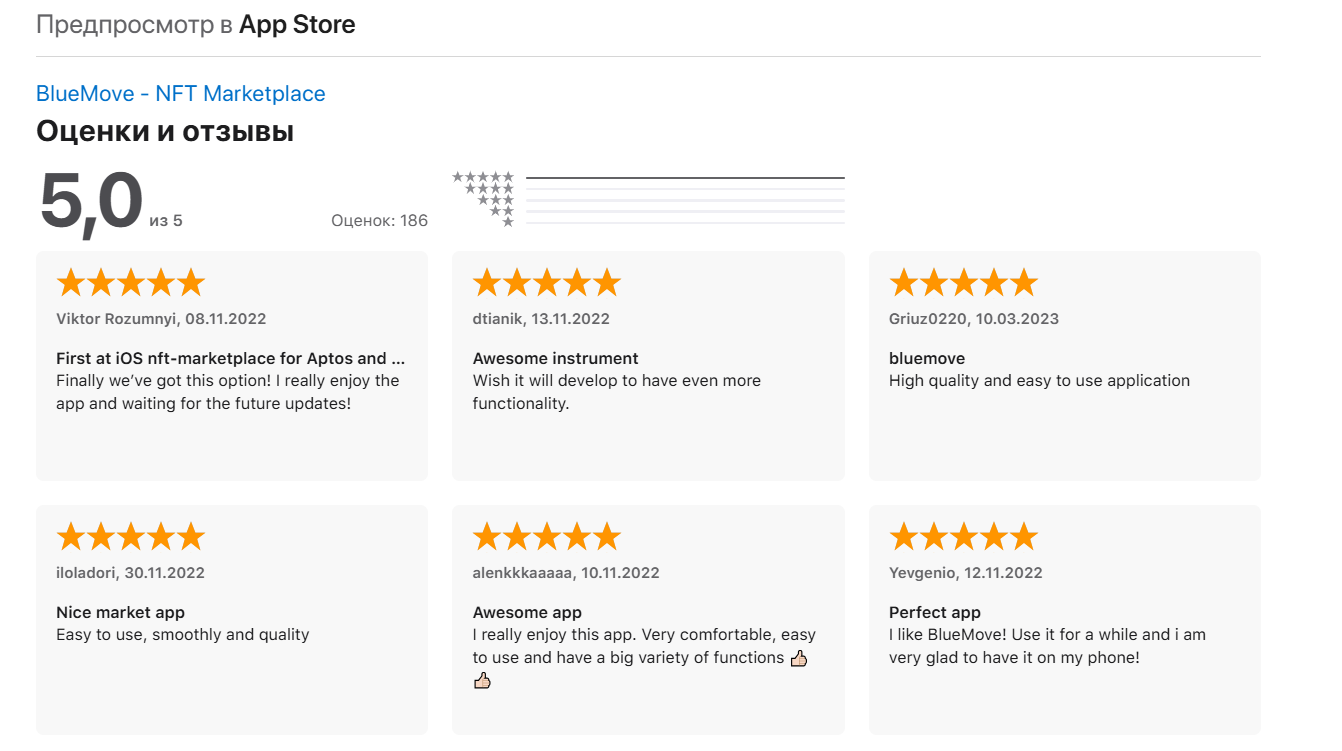1342x751 pixels.
Task: Click star rating in Viktor Rozumnyi's review
Action: [x=130, y=283]
